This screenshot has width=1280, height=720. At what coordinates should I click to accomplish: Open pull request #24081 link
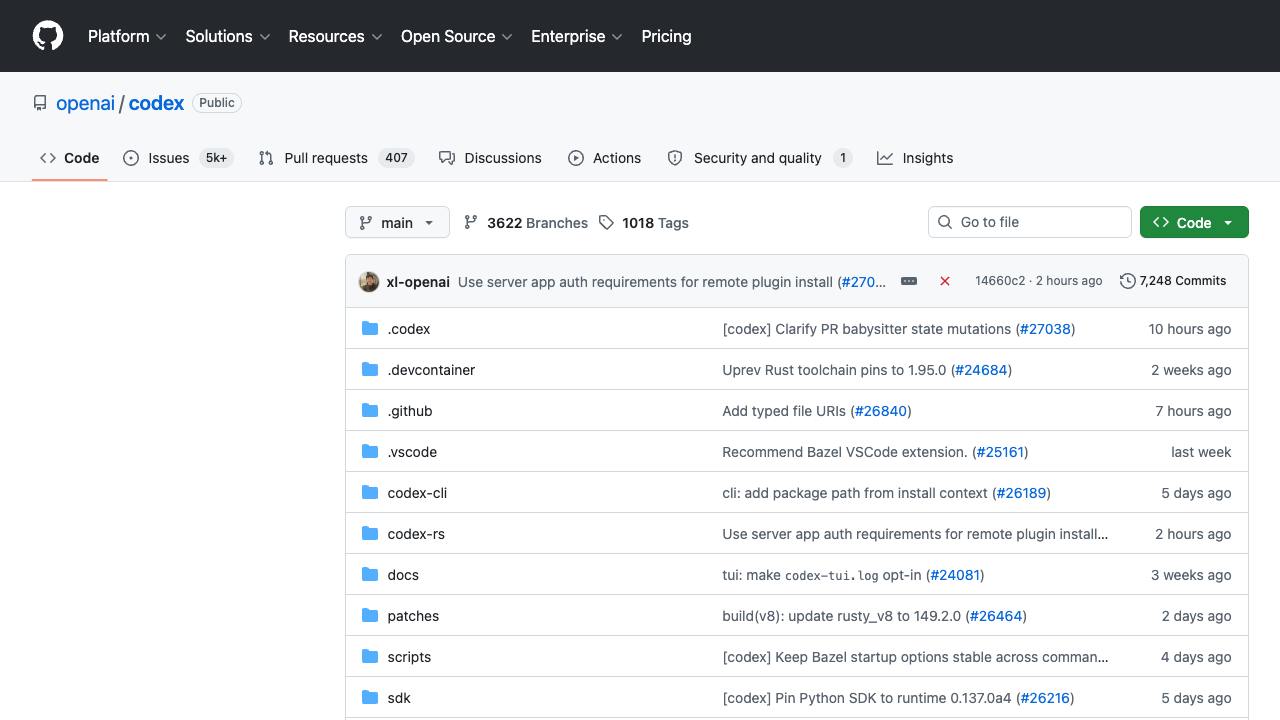955,575
